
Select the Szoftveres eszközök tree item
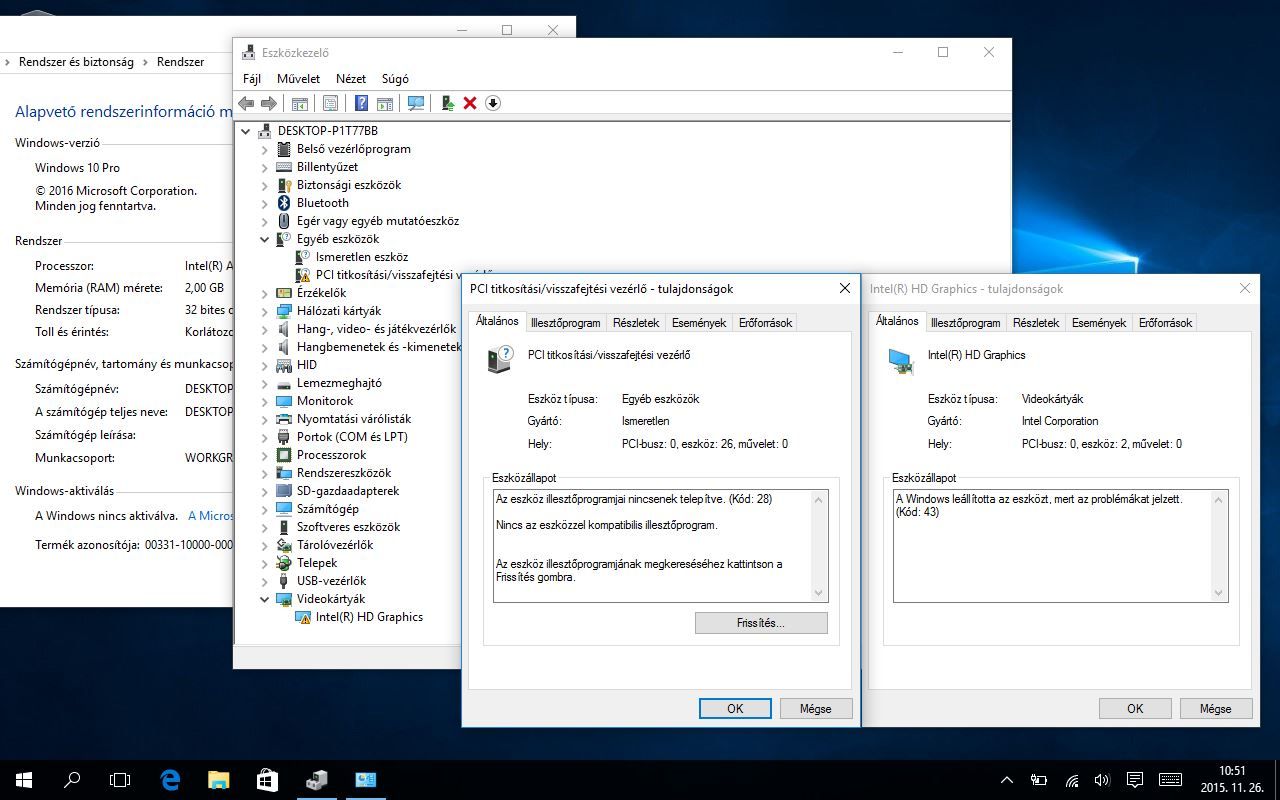click(348, 527)
